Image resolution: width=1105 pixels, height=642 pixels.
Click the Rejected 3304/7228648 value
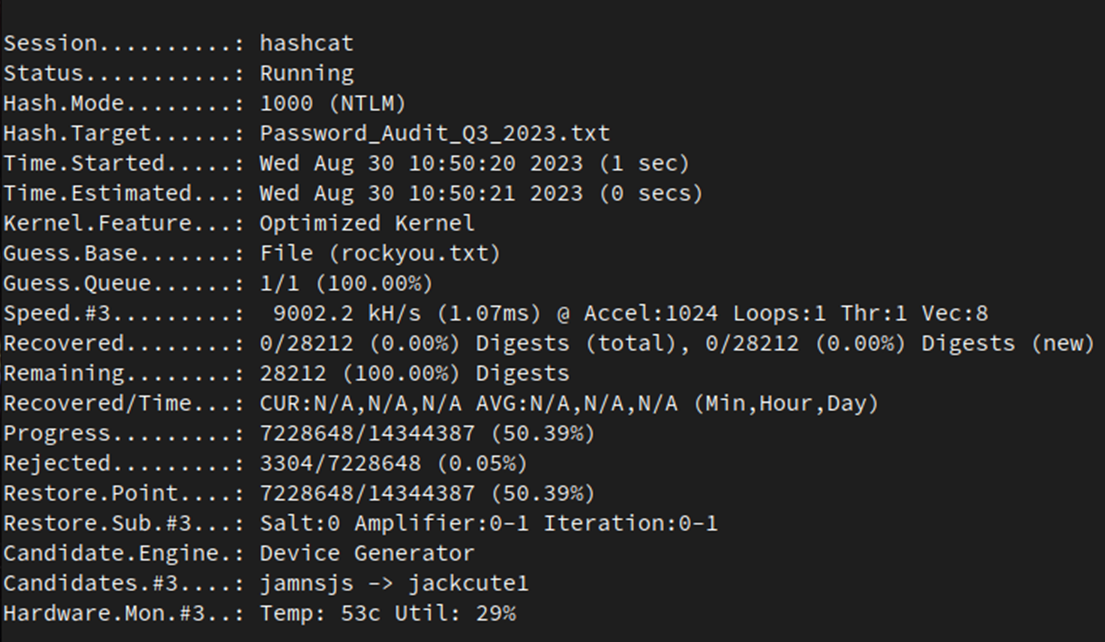(340, 464)
